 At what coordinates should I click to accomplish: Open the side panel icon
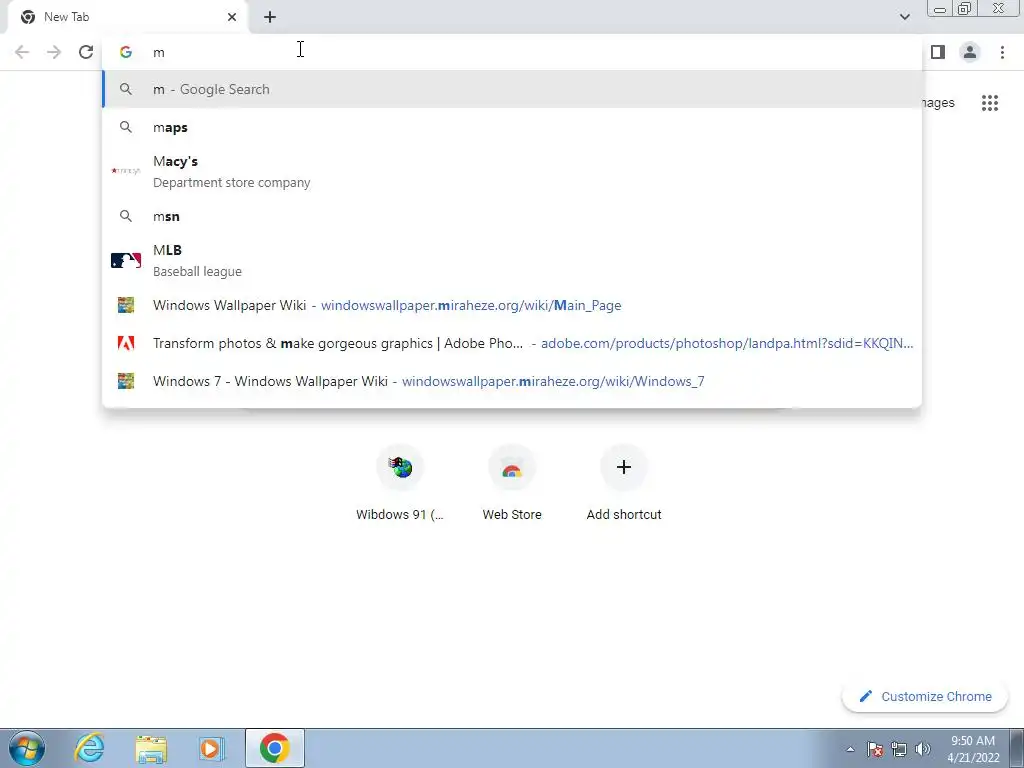click(938, 52)
